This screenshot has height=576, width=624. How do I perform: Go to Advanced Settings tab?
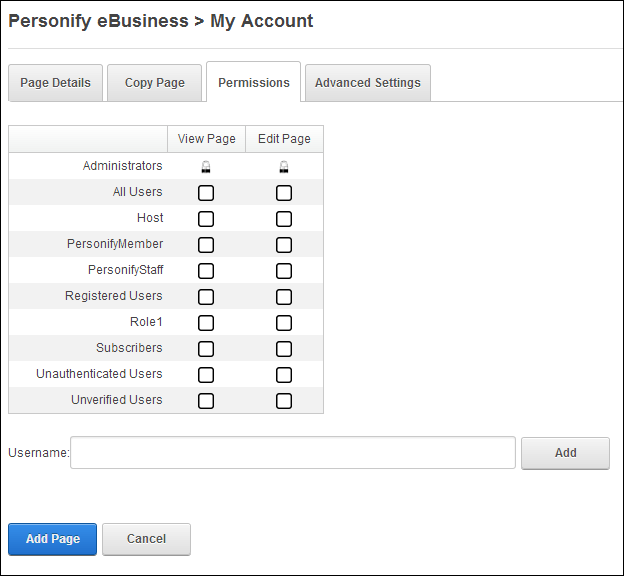pos(368,83)
